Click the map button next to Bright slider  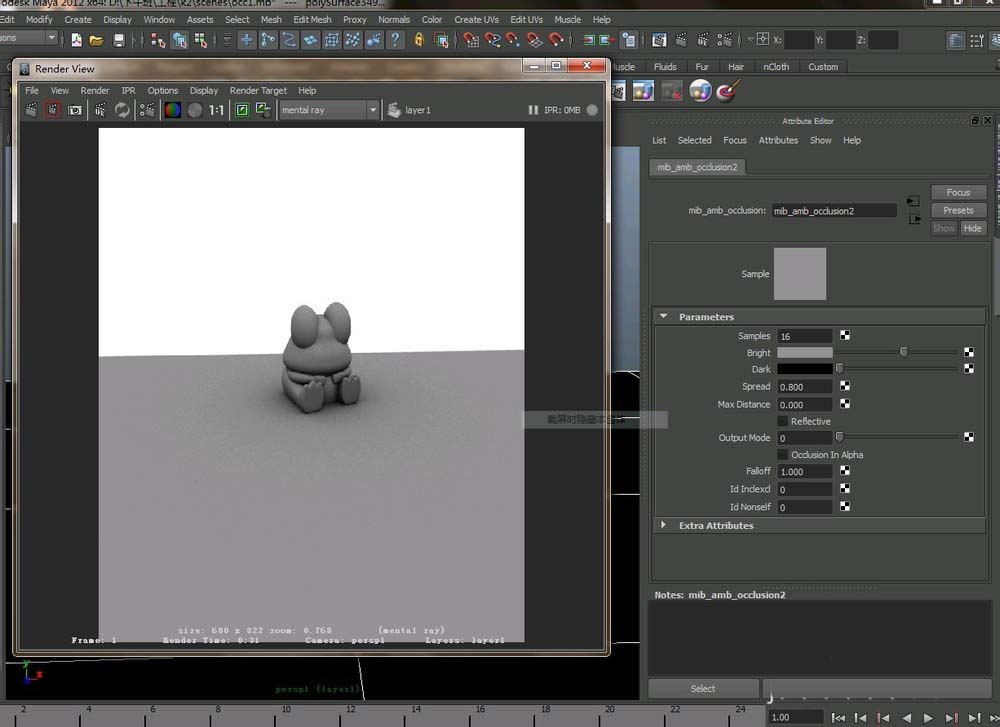(969, 352)
